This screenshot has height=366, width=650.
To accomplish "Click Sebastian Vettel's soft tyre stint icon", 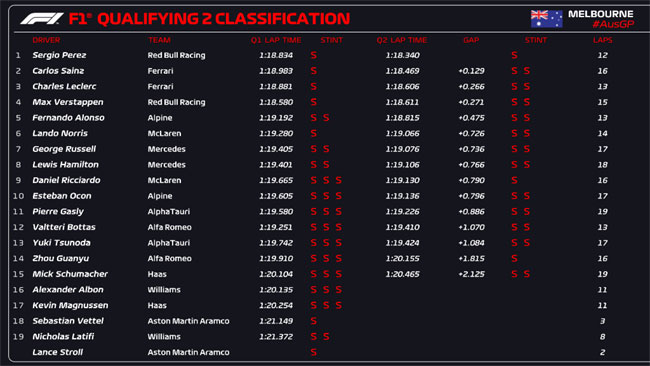I will 314,321.
